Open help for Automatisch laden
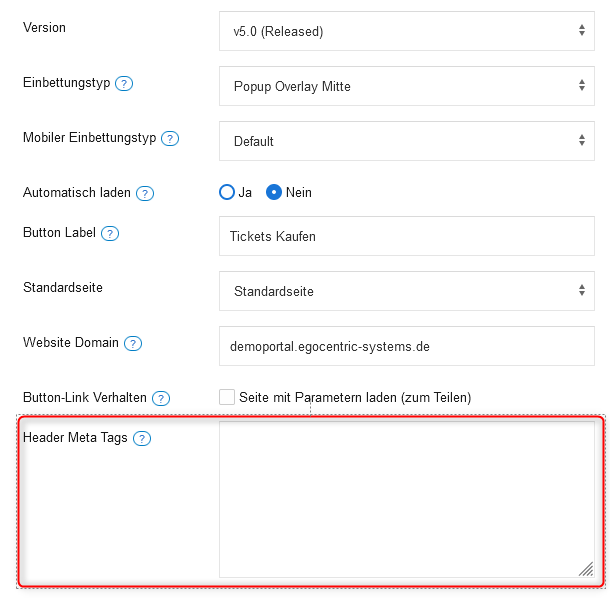The image size is (610, 600). 145,193
